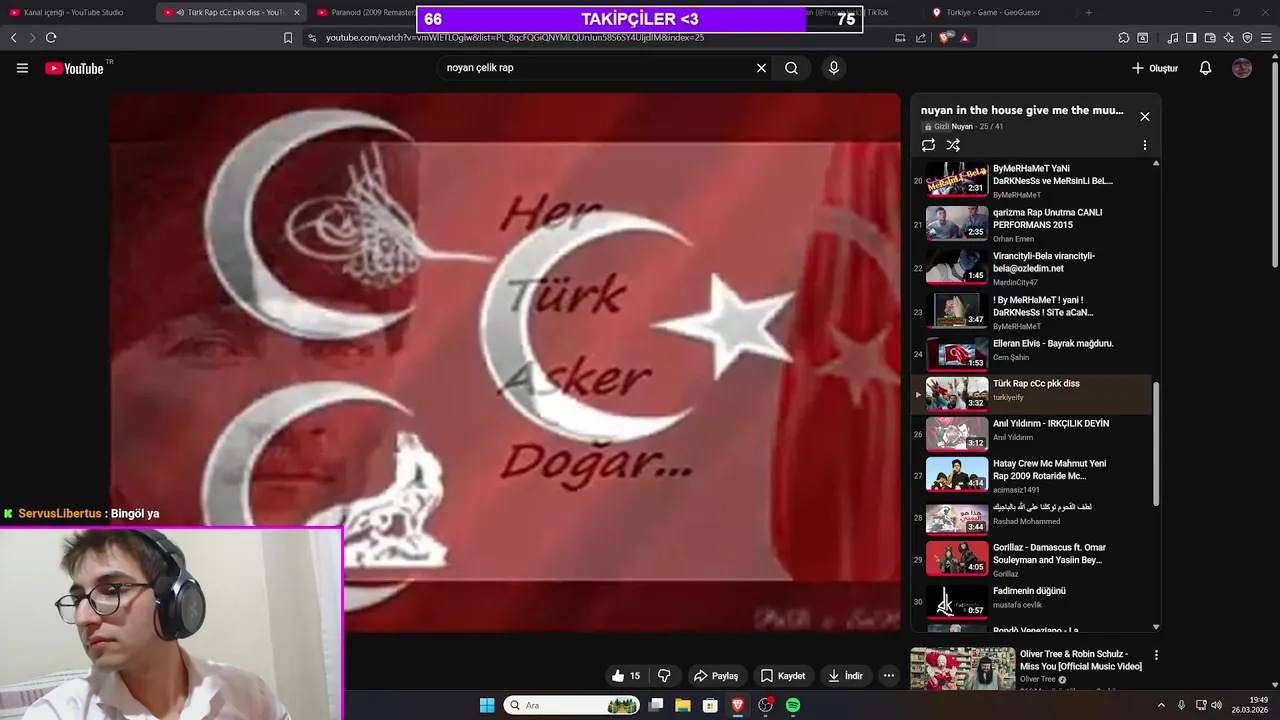Play 'Anıl Yıldırım - IRKÇILIK DEYİN' video
Image resolution: width=1280 pixels, height=720 pixels.
click(1032, 434)
